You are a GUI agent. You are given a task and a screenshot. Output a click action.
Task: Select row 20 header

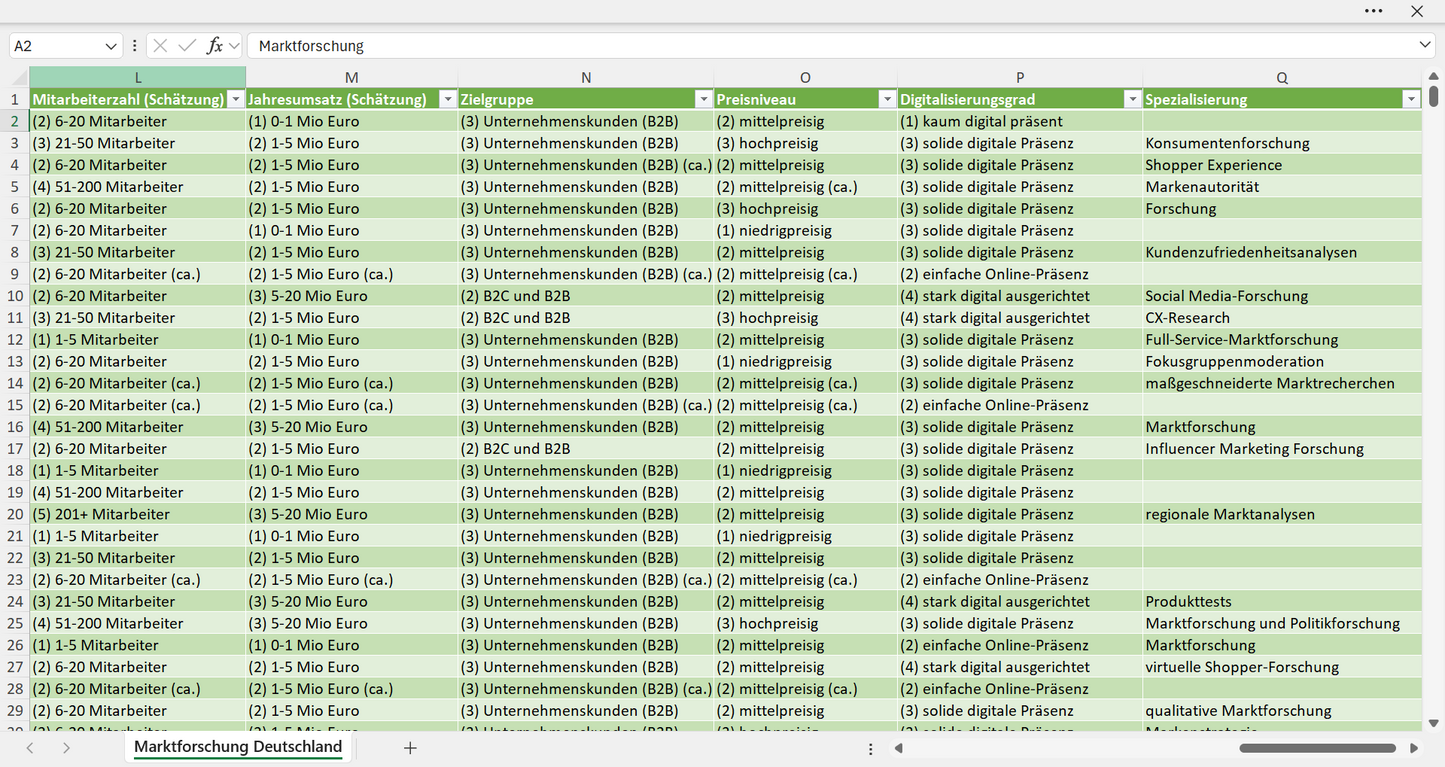click(15, 514)
